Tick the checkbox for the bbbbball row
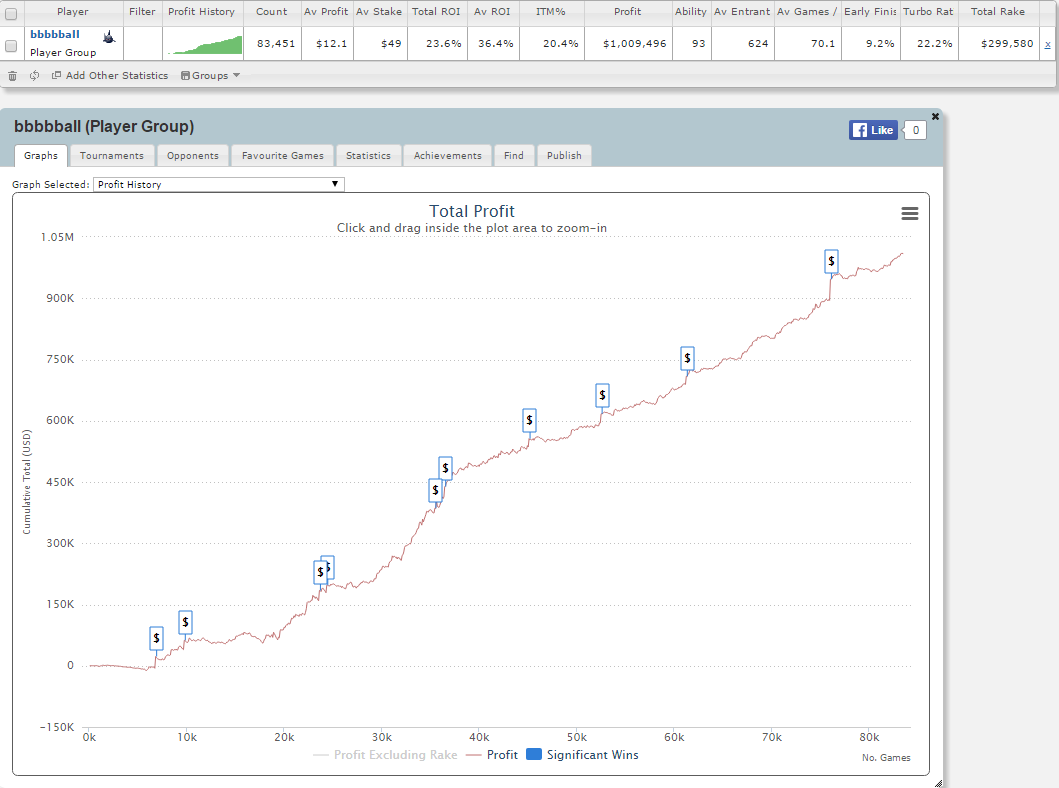 11,45
